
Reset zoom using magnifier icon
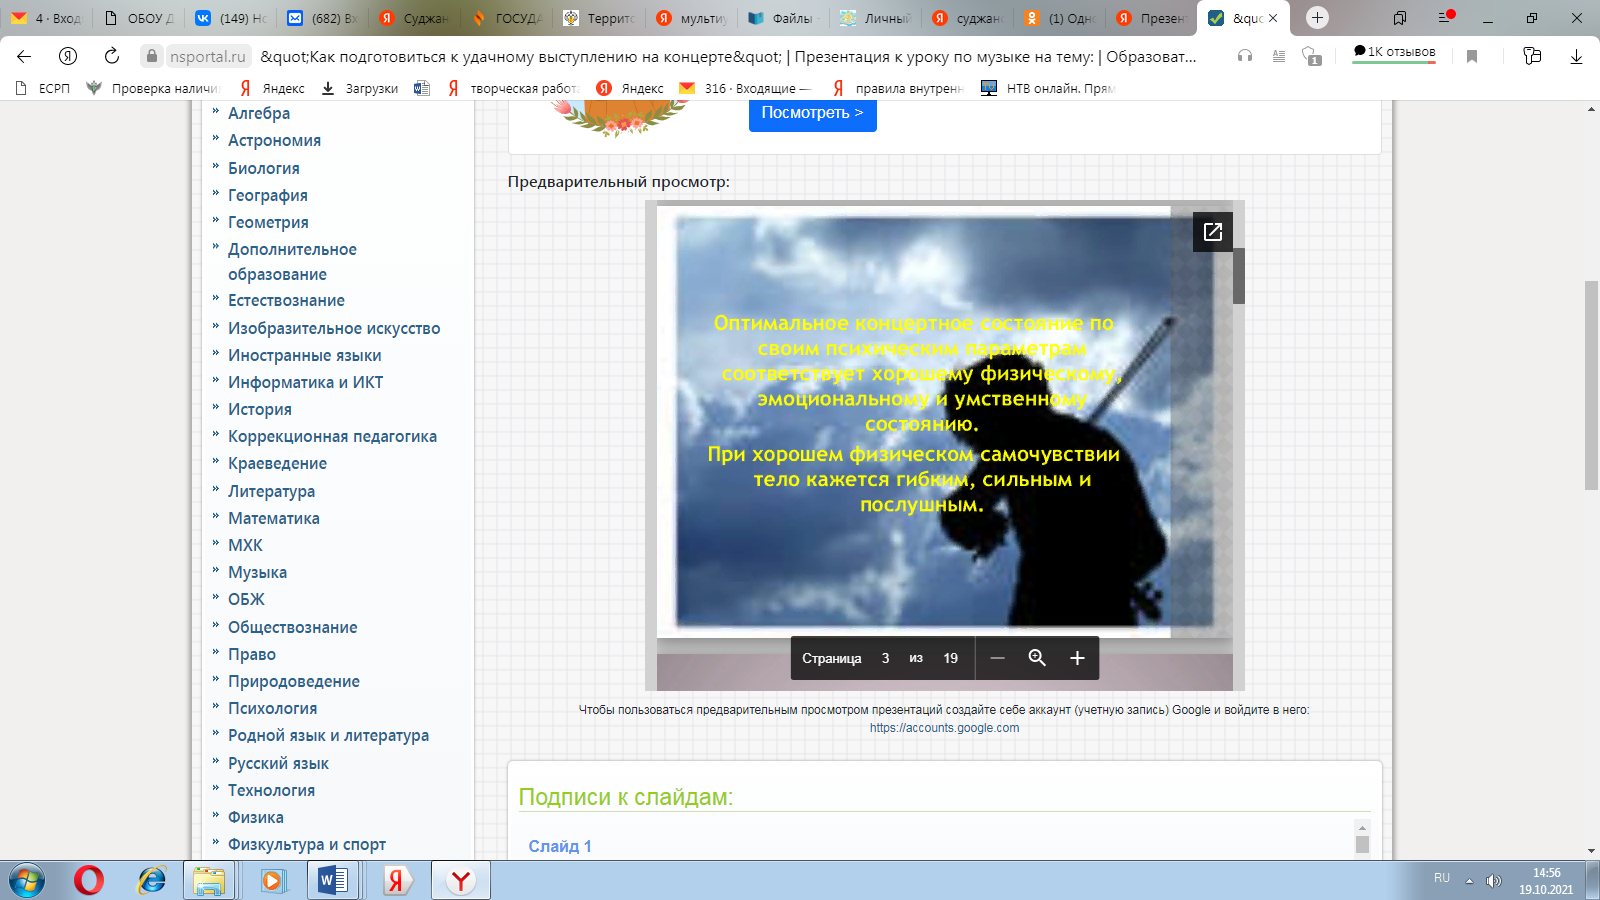point(1037,658)
